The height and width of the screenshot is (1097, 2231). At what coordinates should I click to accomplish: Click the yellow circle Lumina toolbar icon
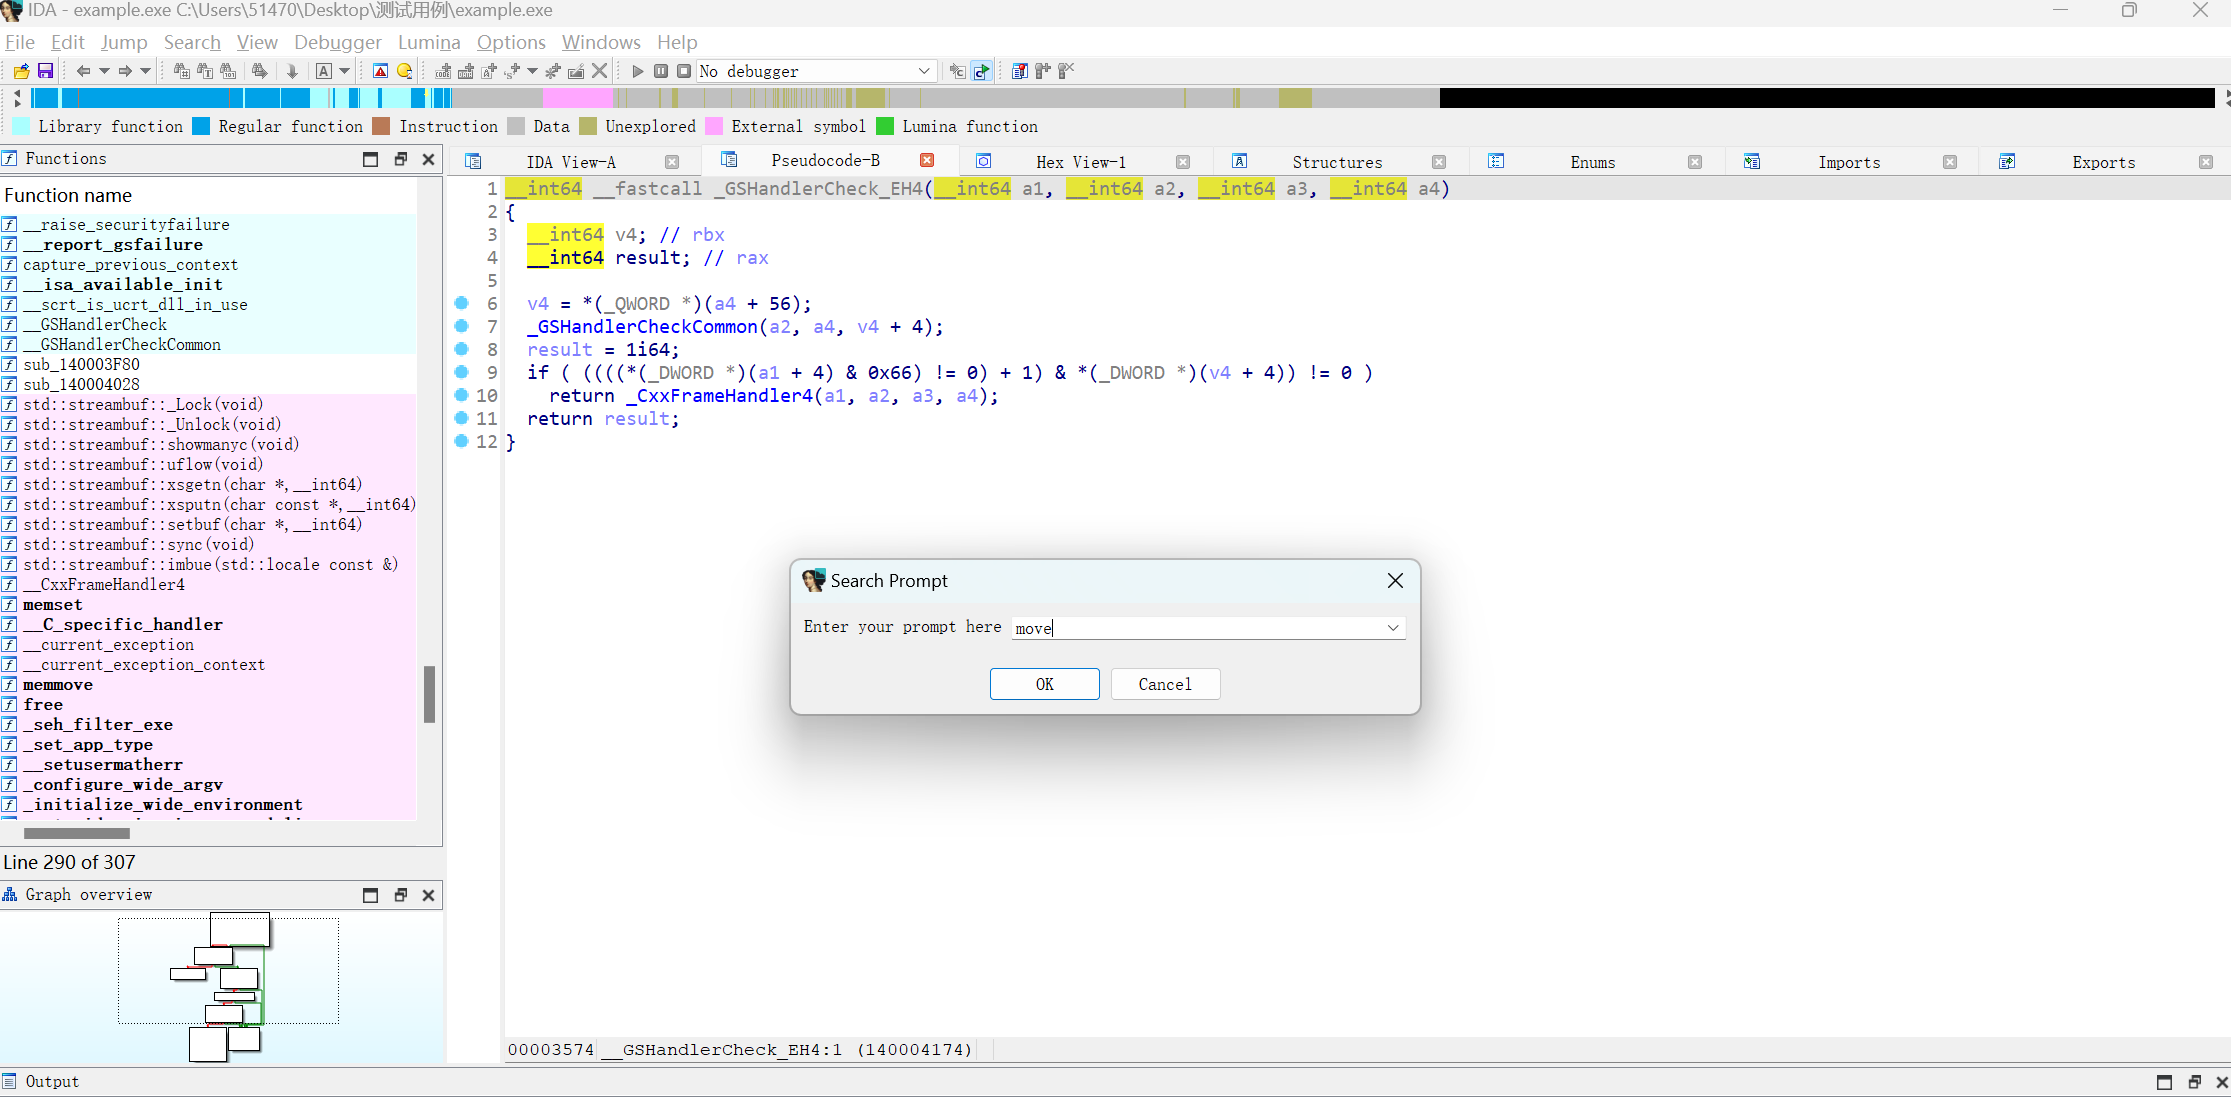pos(404,71)
